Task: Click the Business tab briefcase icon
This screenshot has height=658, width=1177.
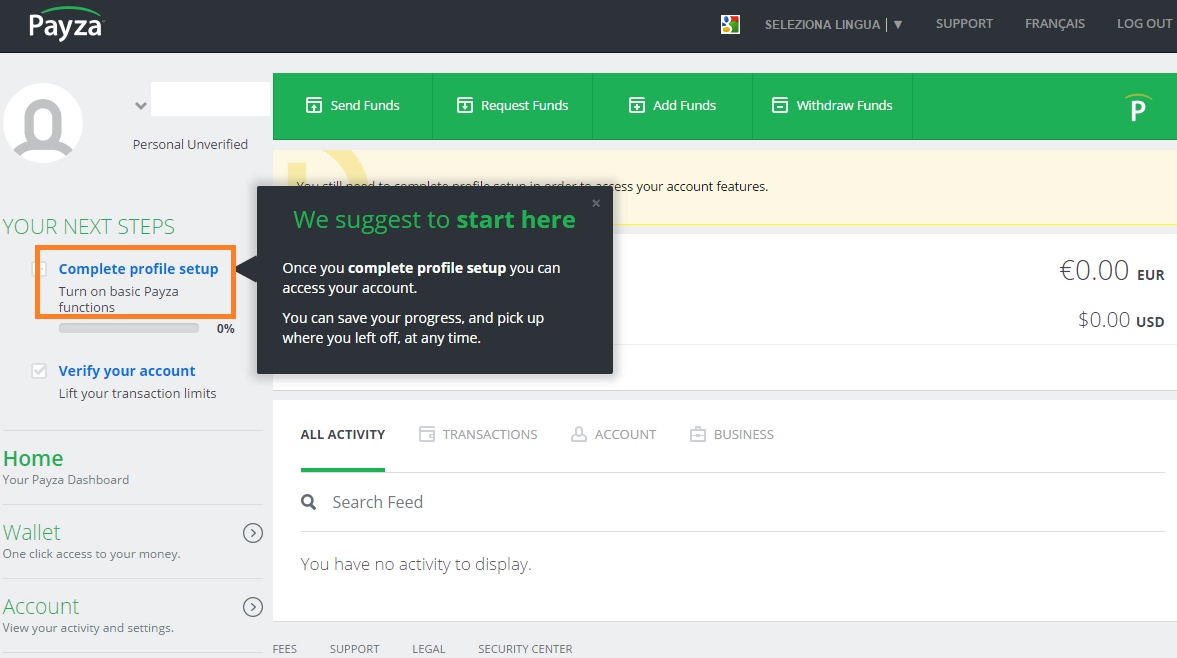Action: click(x=698, y=434)
